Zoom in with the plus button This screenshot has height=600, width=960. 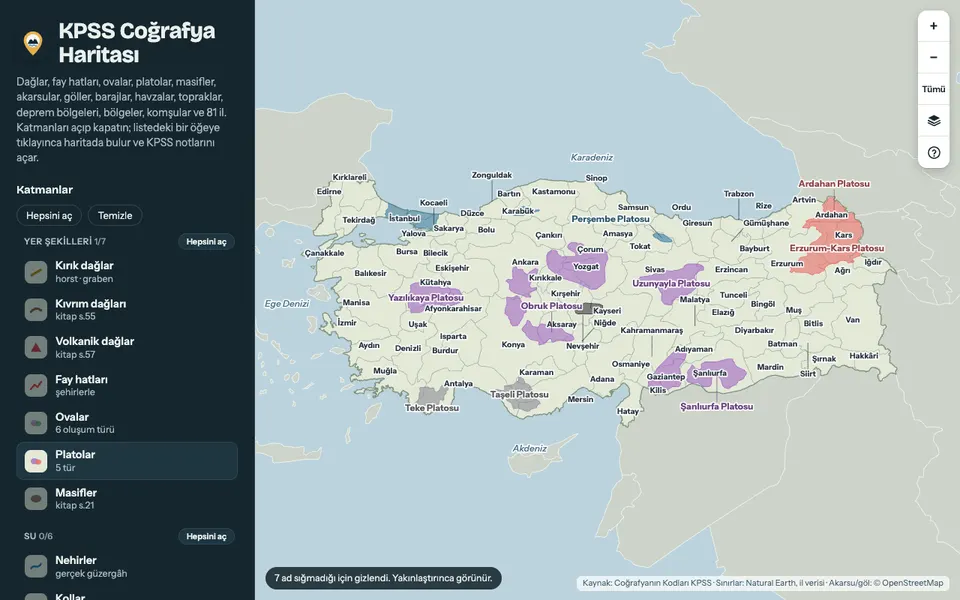point(934,26)
